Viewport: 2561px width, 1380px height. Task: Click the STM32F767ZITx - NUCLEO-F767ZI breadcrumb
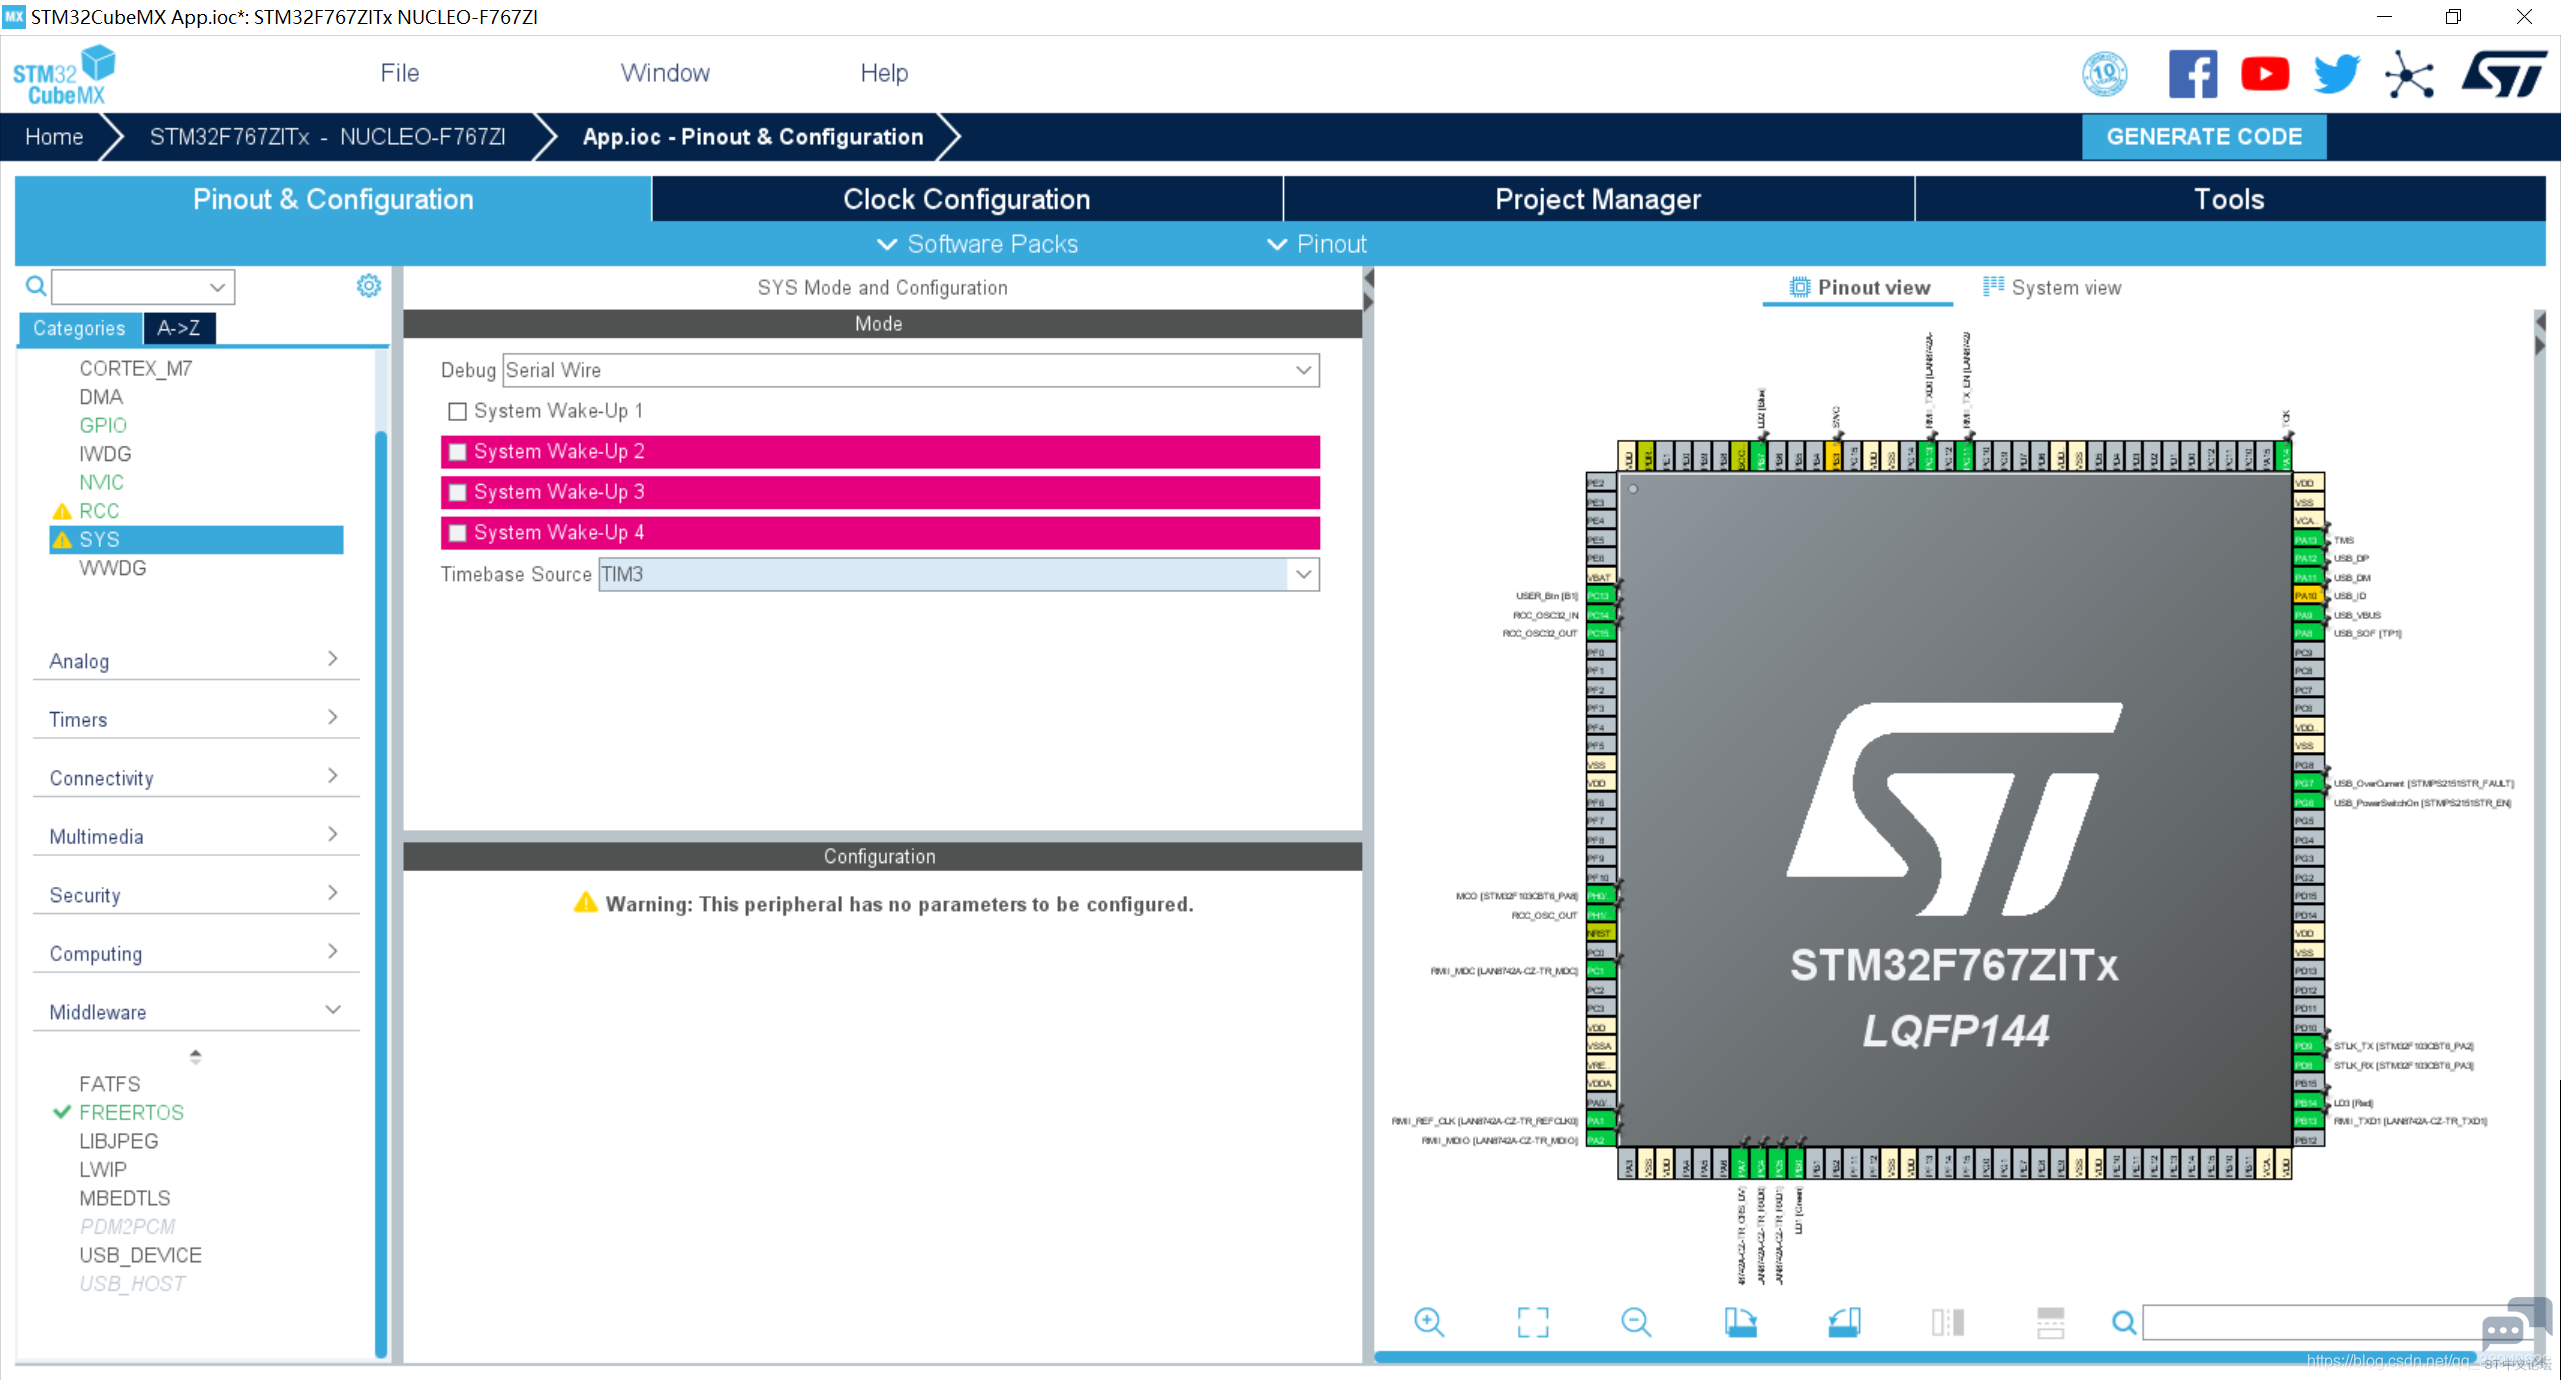[327, 137]
